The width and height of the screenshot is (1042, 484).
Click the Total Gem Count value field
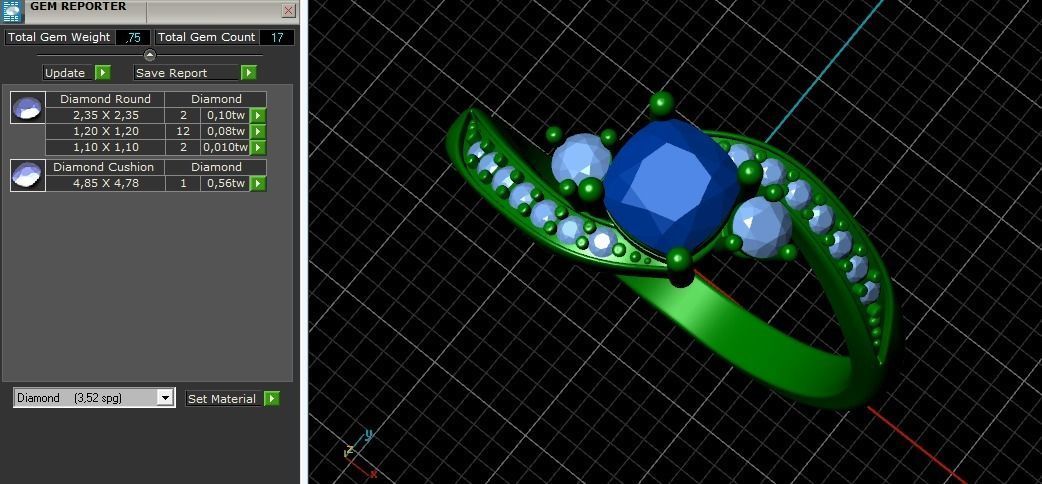(276, 37)
